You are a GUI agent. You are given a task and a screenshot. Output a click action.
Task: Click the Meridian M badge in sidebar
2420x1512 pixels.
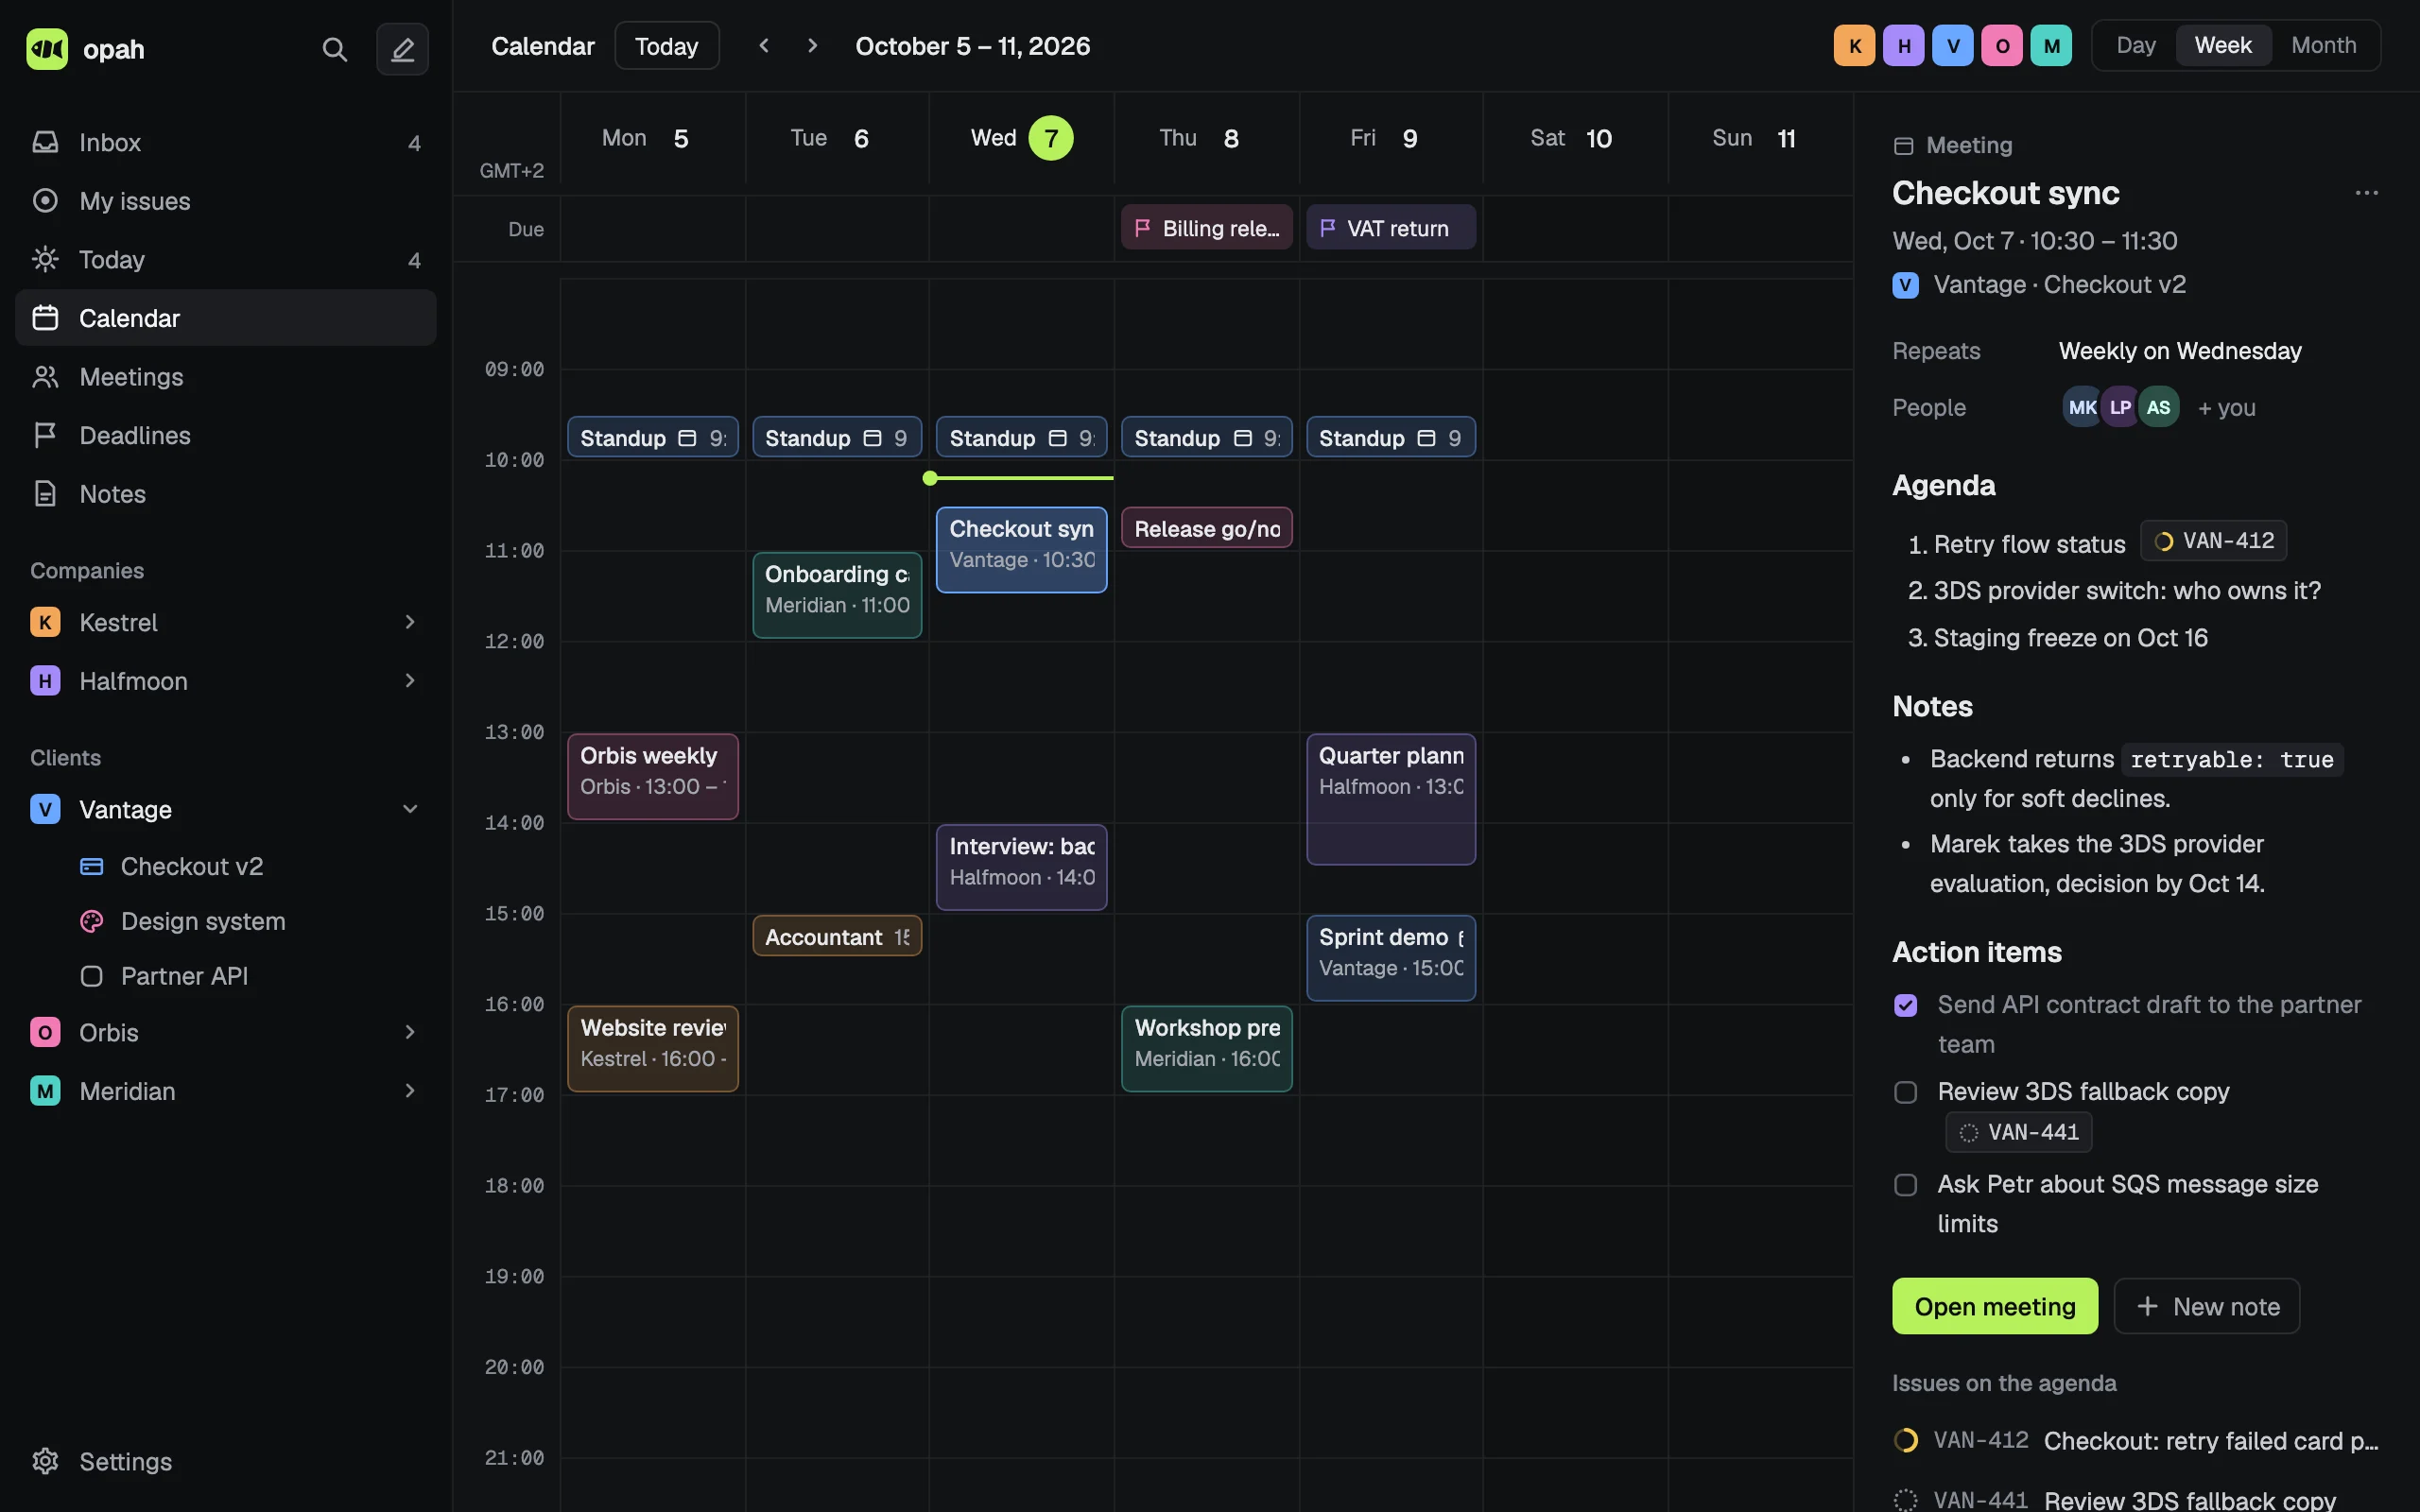45,1091
